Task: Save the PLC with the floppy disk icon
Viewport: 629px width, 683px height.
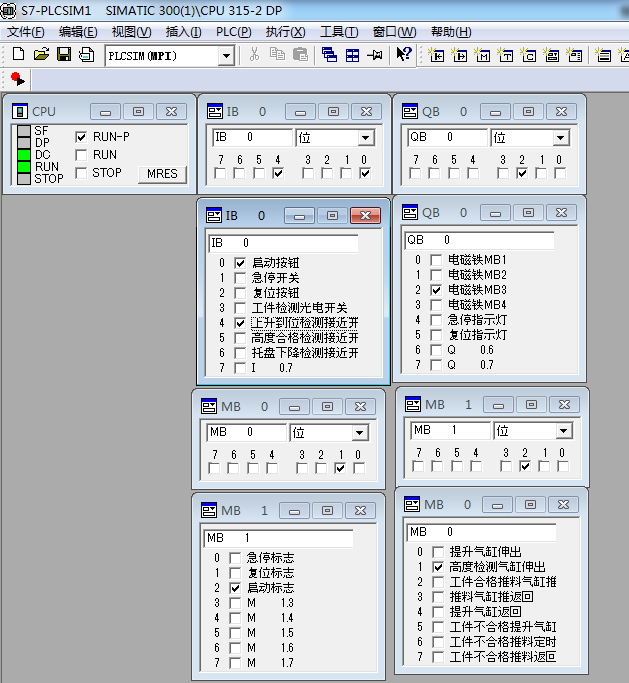Action: [x=64, y=55]
